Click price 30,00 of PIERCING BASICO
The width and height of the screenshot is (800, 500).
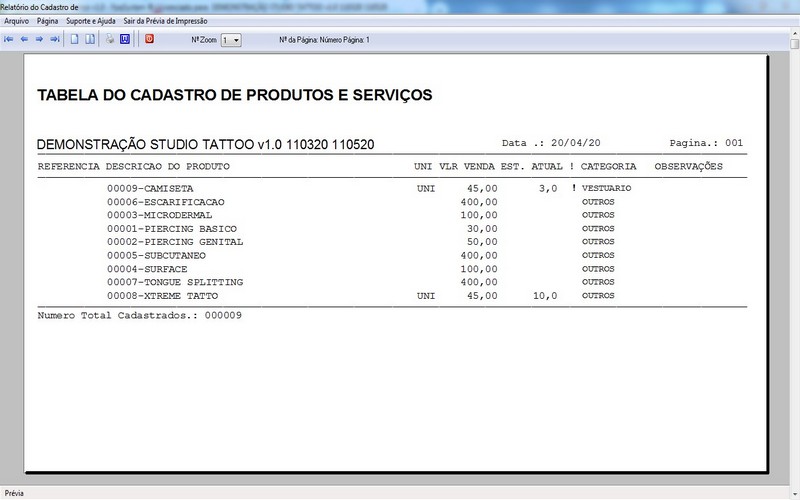[x=482, y=229]
